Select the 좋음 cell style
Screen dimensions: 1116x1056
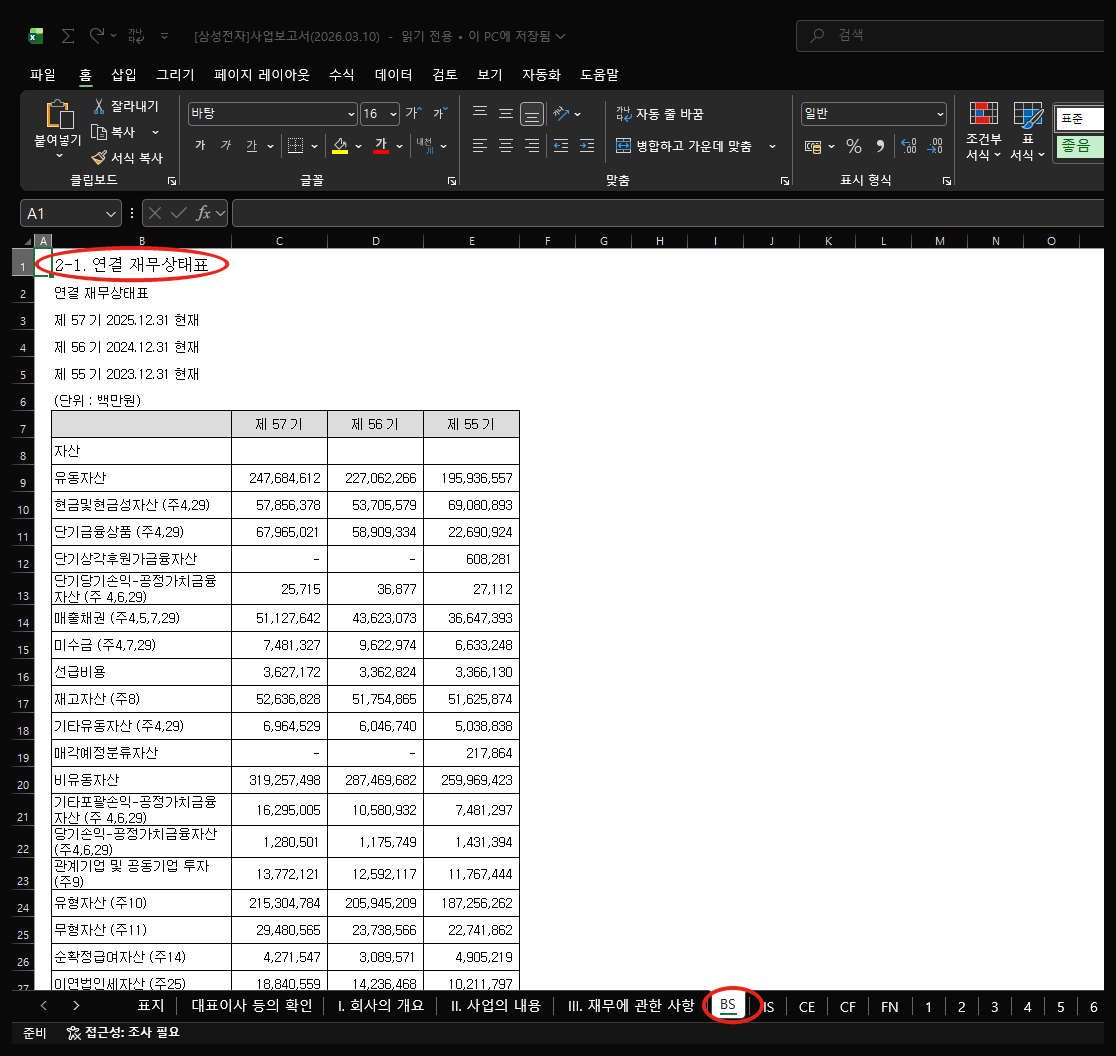[x=1078, y=146]
